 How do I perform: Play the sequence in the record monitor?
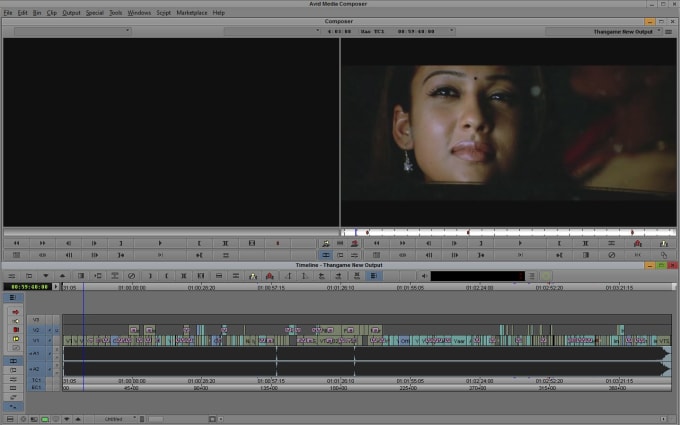520,243
